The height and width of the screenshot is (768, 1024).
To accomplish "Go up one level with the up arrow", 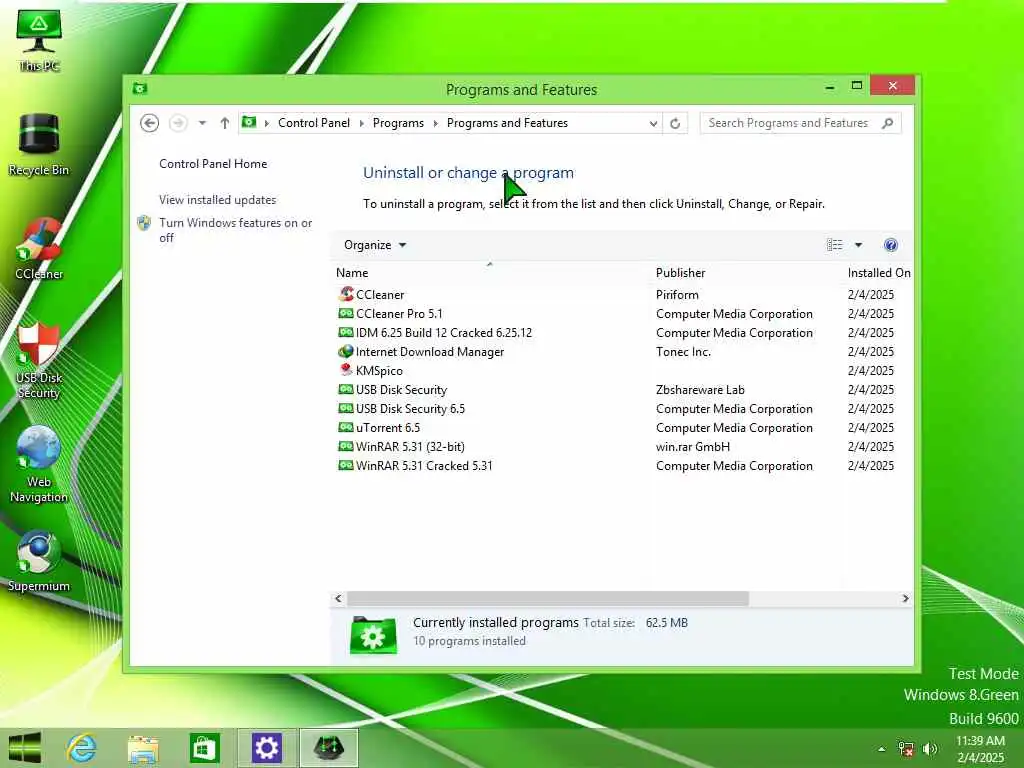I will click(225, 123).
